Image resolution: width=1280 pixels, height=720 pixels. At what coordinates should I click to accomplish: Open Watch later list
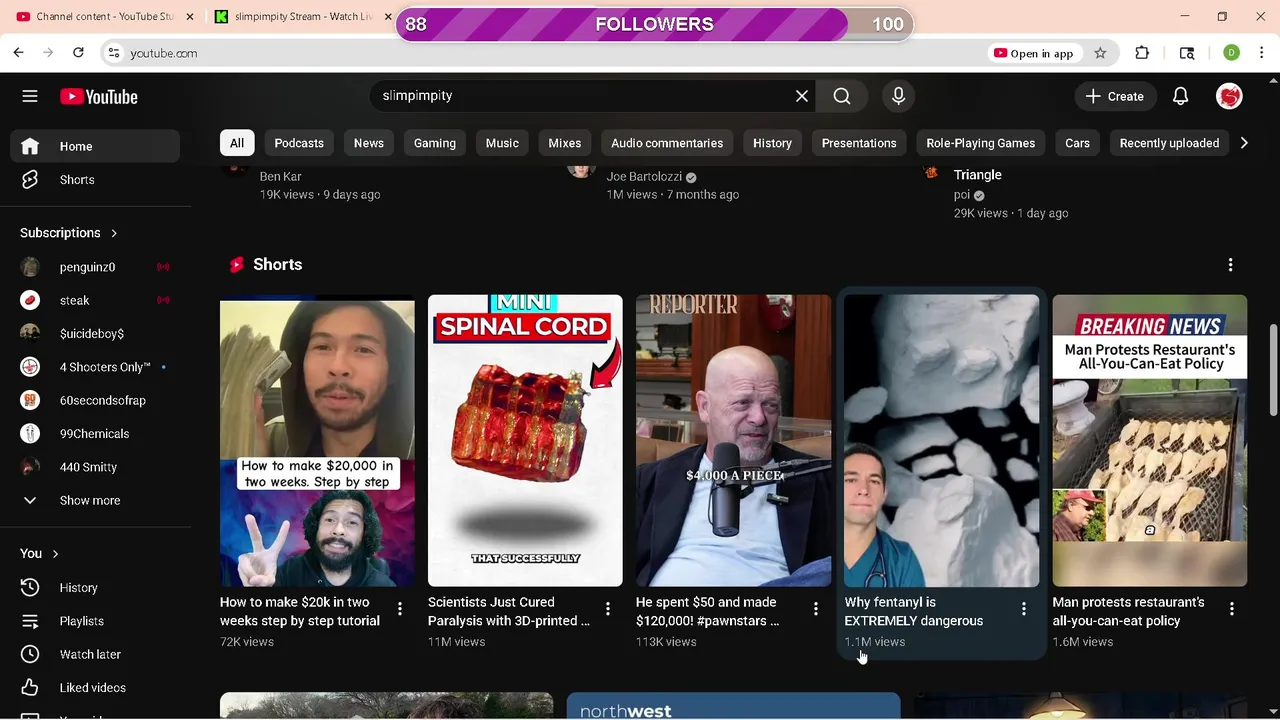pos(95,654)
